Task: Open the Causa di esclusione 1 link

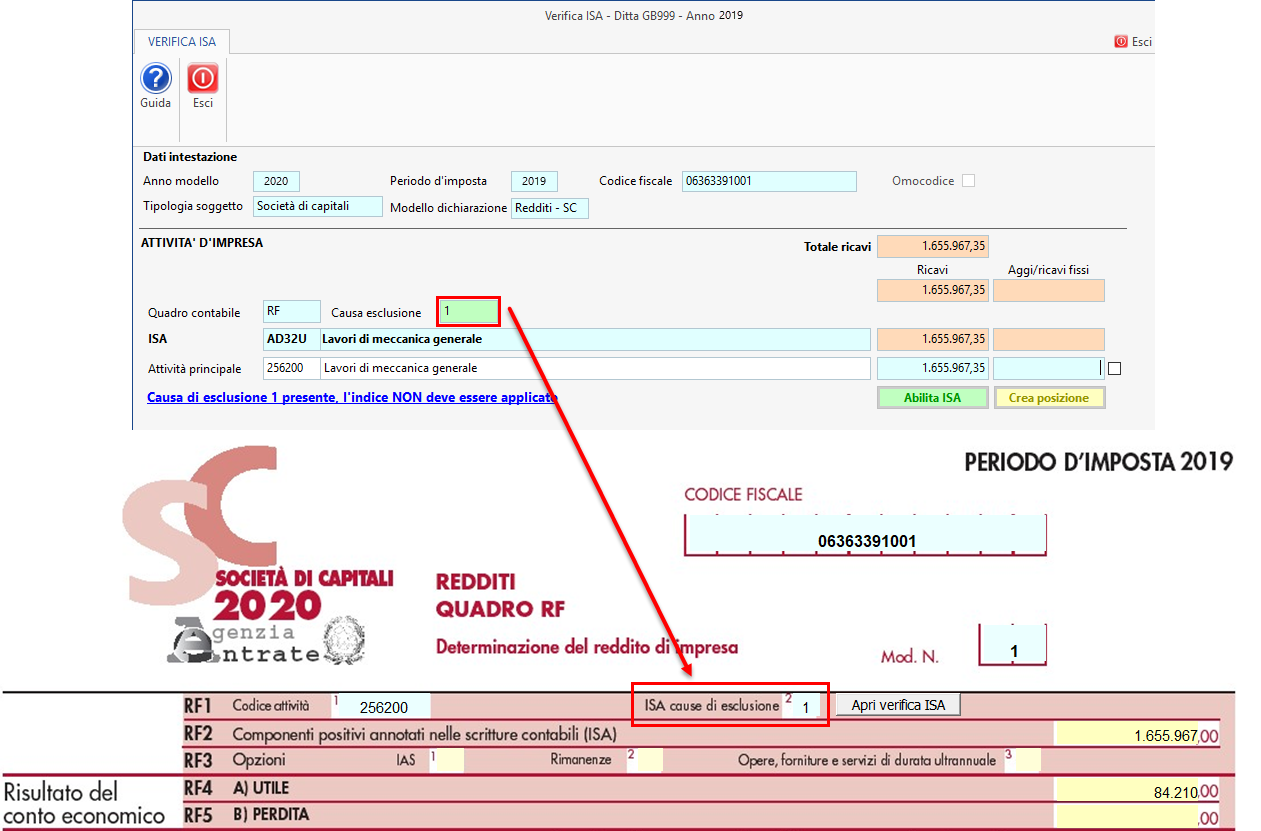Action: (x=352, y=398)
